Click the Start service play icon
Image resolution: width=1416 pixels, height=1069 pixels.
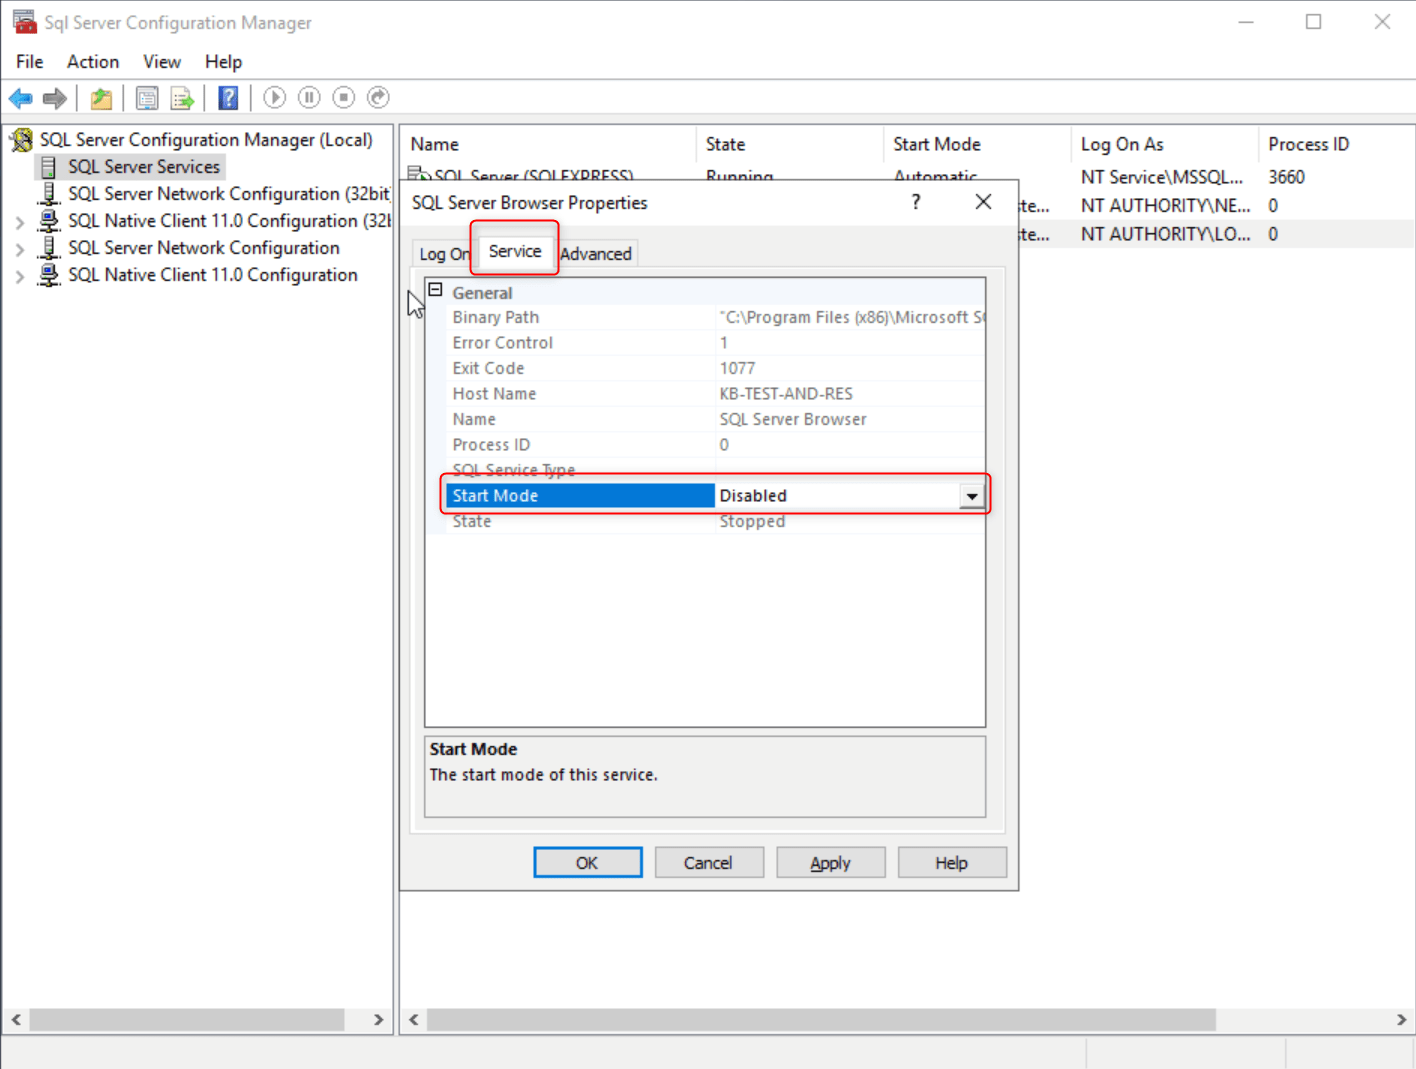pos(274,97)
